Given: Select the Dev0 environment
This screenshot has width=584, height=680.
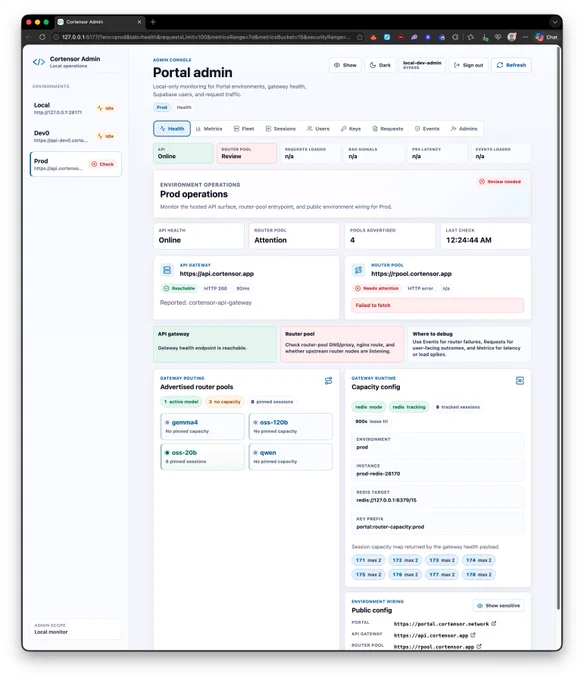Looking at the screenshot, I should point(75,136).
